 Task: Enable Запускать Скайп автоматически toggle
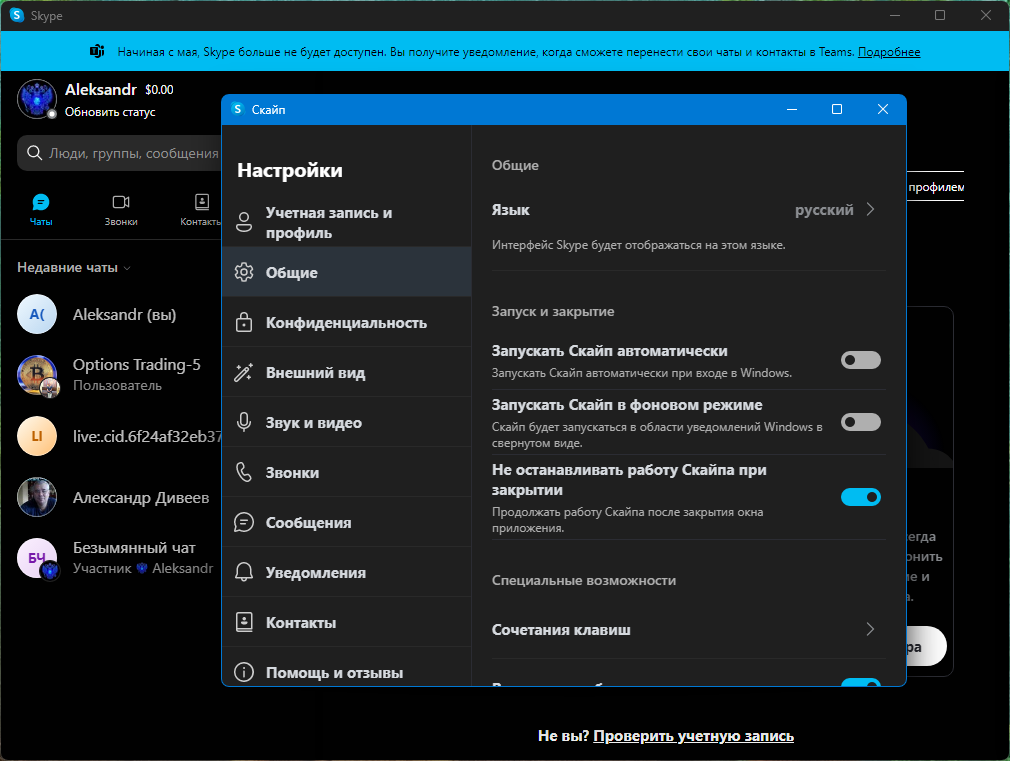861,360
